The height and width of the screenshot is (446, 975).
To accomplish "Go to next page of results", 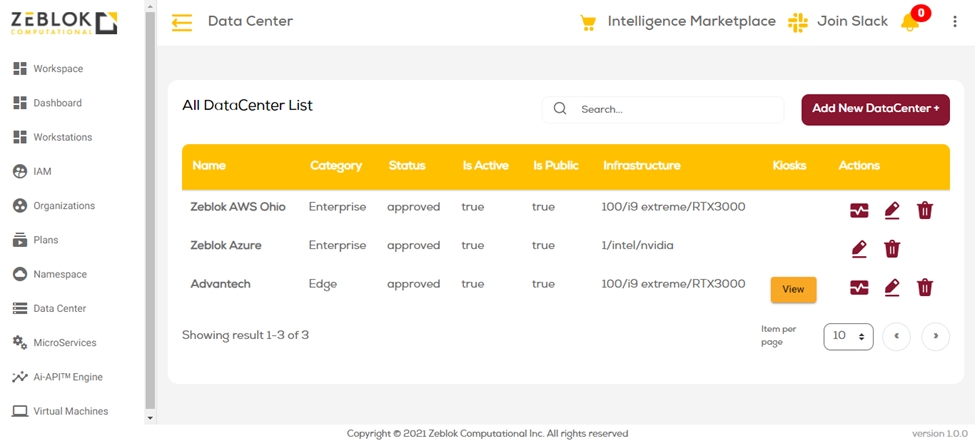I will tap(935, 336).
